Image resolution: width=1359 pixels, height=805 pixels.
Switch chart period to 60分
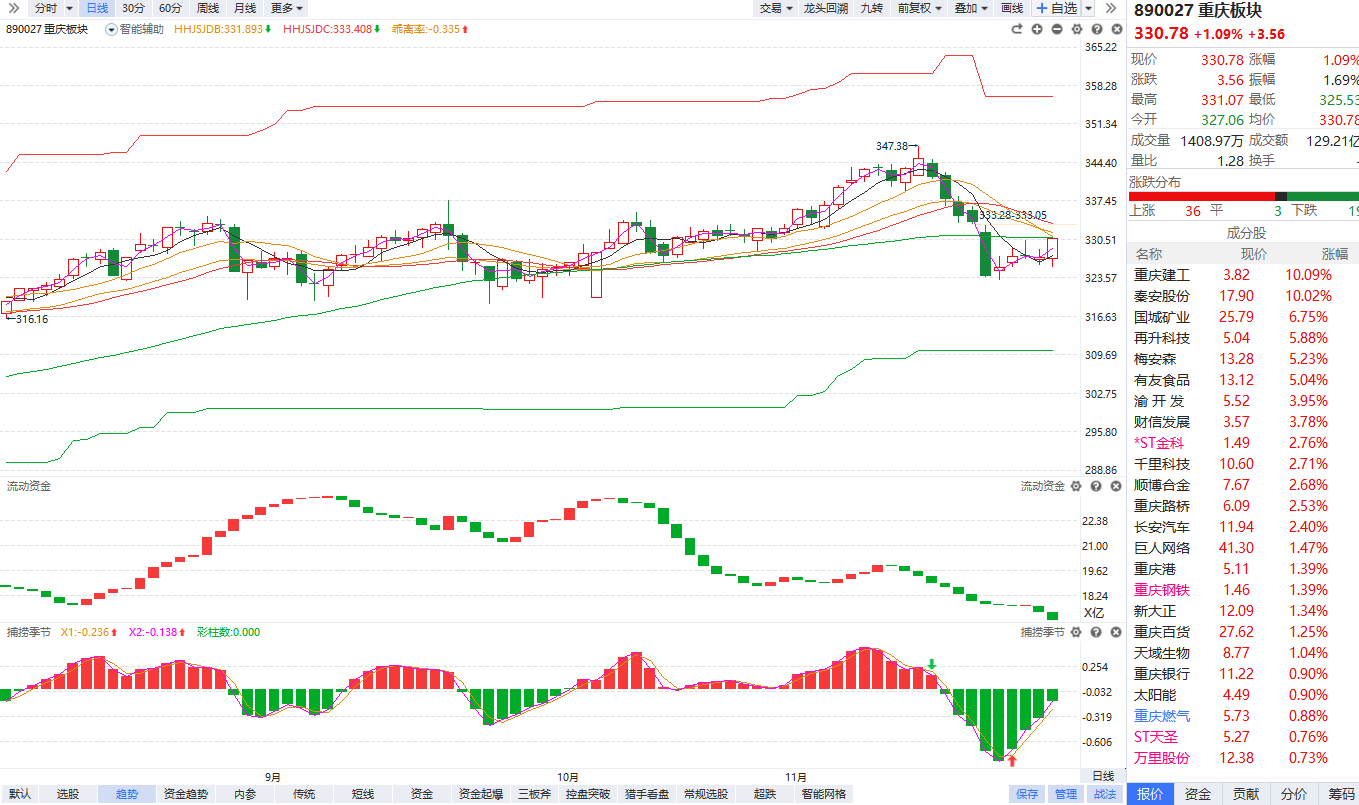click(170, 8)
